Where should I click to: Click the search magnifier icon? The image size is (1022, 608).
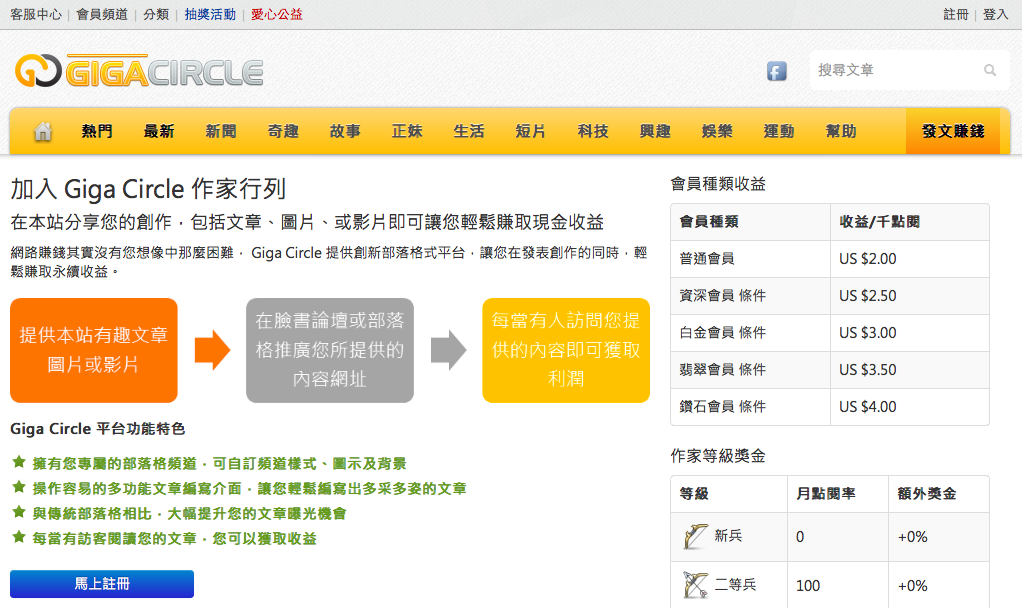click(x=990, y=71)
